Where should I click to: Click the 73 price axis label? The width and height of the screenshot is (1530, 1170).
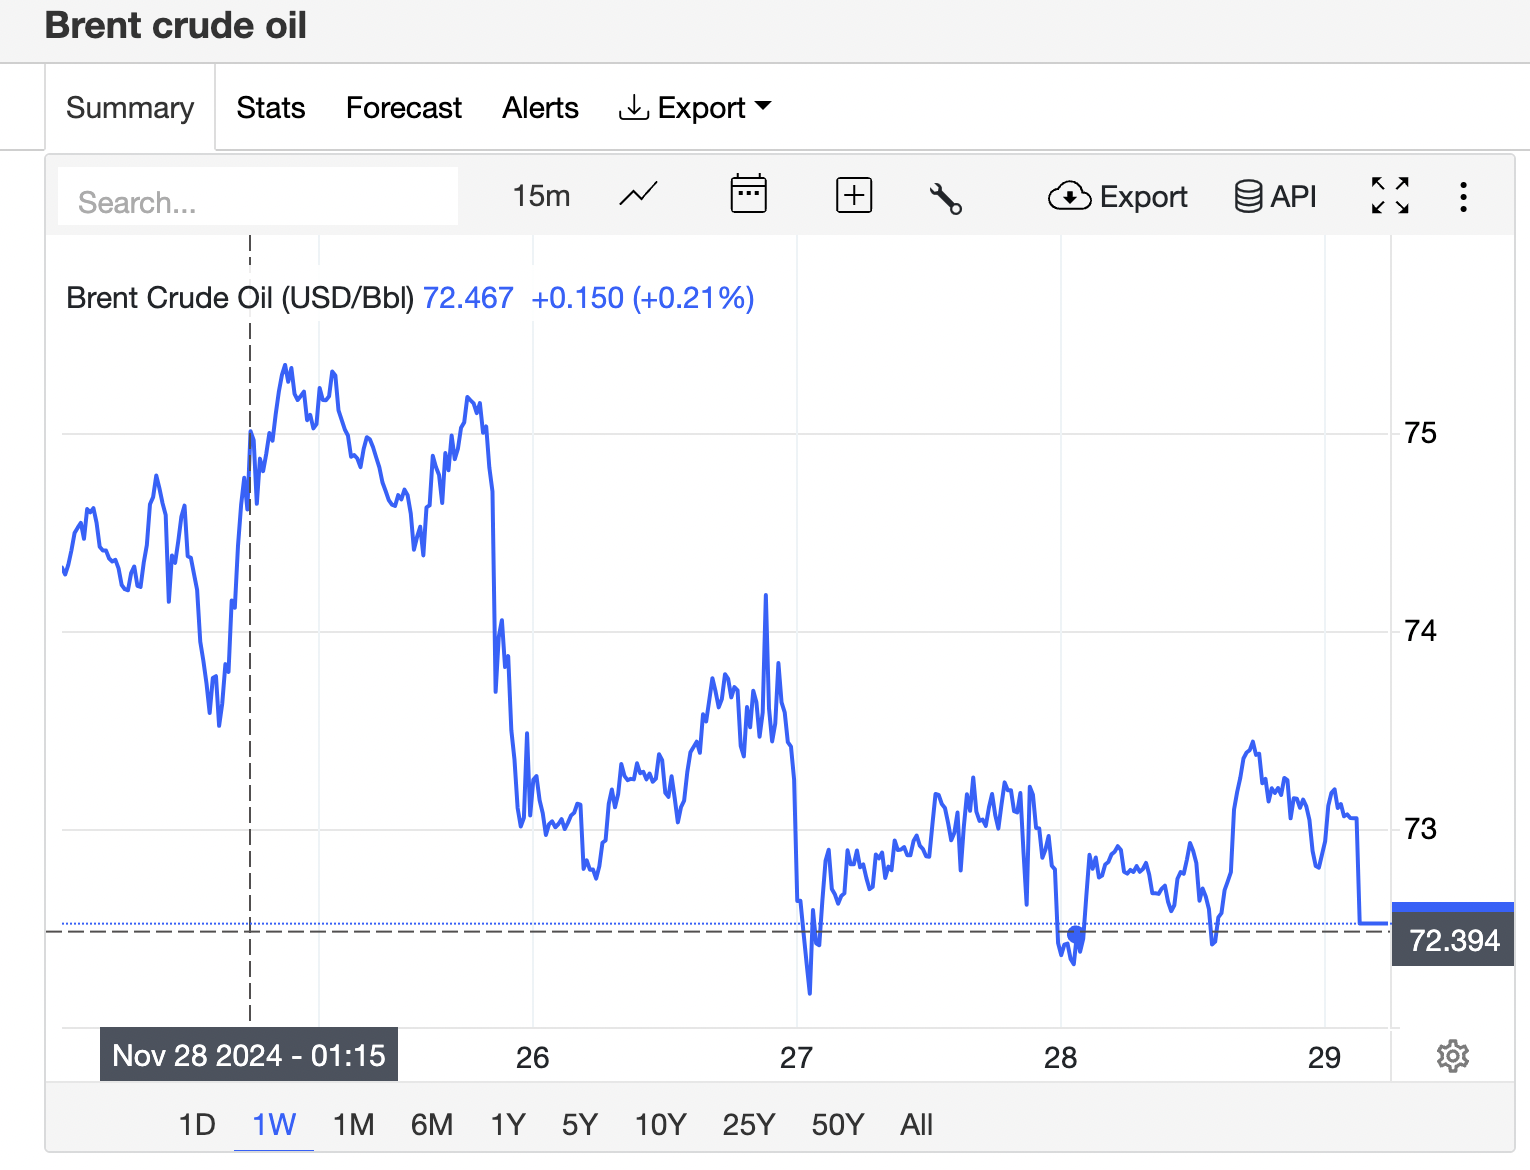[1420, 829]
